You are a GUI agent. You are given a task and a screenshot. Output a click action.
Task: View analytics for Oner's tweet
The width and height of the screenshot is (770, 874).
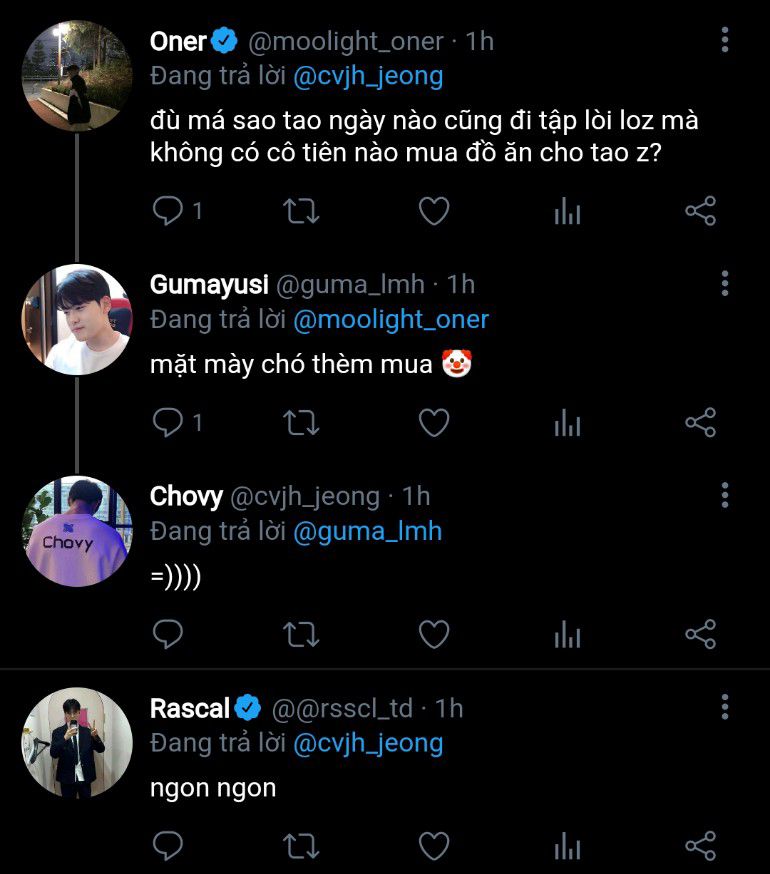[x=567, y=211]
